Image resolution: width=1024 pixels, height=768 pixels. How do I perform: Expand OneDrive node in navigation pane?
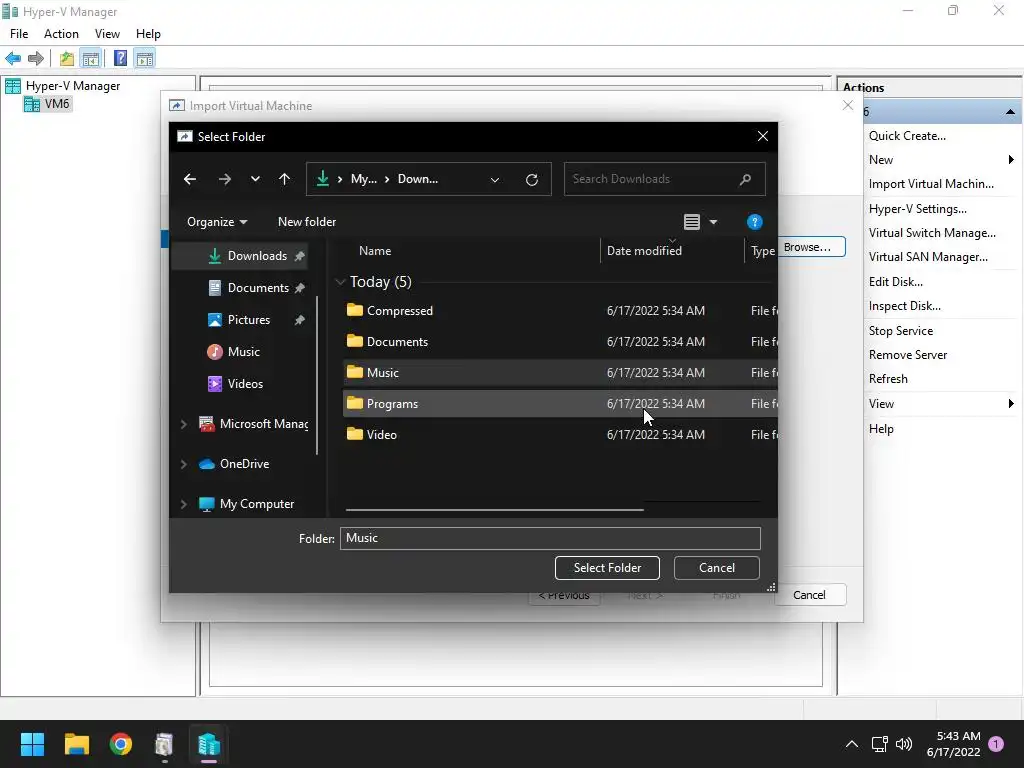[184, 464]
